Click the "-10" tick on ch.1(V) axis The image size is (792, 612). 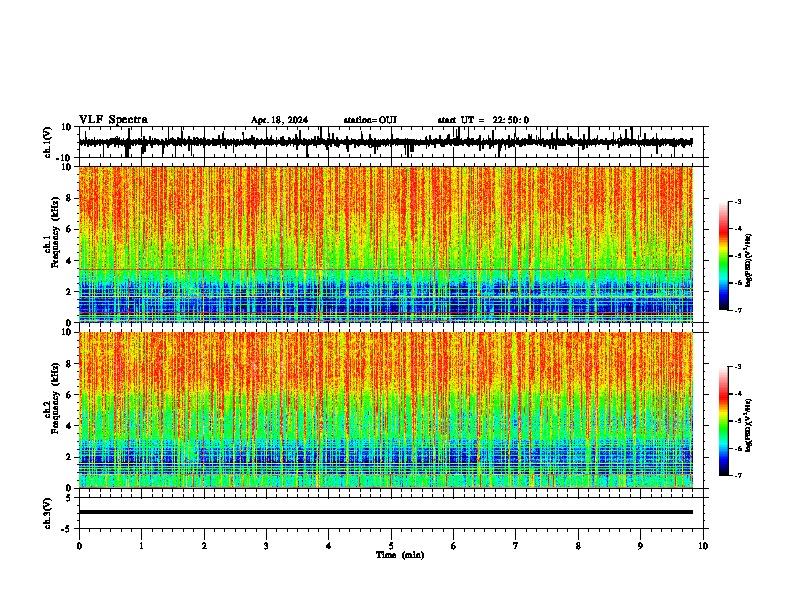pyautogui.click(x=65, y=158)
